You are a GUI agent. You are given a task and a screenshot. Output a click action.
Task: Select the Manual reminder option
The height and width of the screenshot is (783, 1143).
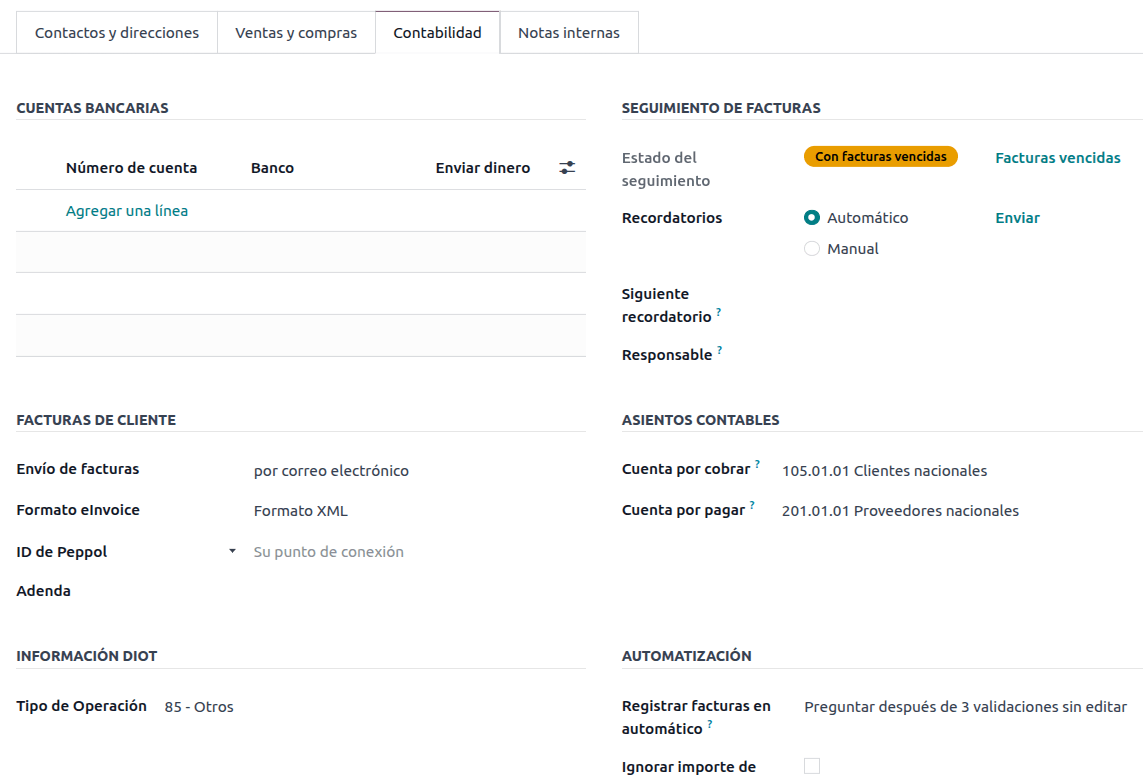811,248
